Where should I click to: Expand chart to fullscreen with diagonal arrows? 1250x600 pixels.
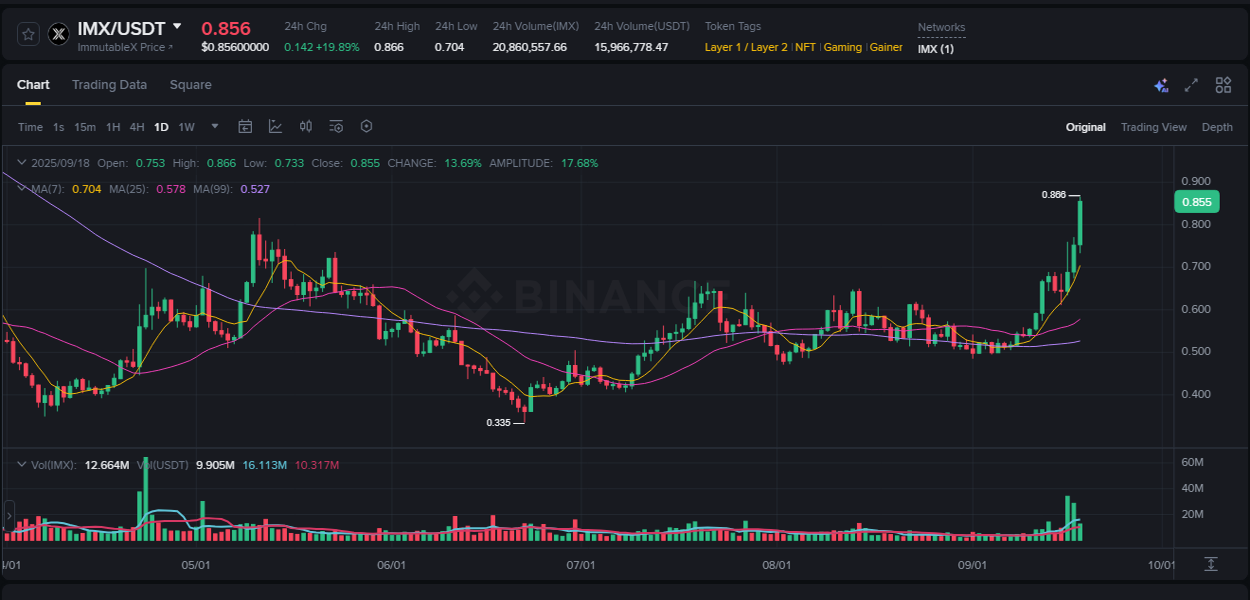[1191, 86]
